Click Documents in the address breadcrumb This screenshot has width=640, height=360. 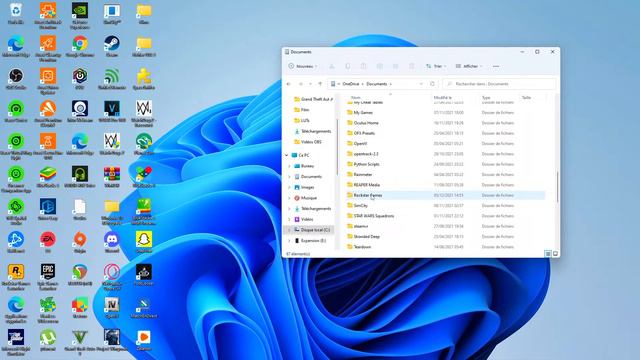[x=376, y=84]
